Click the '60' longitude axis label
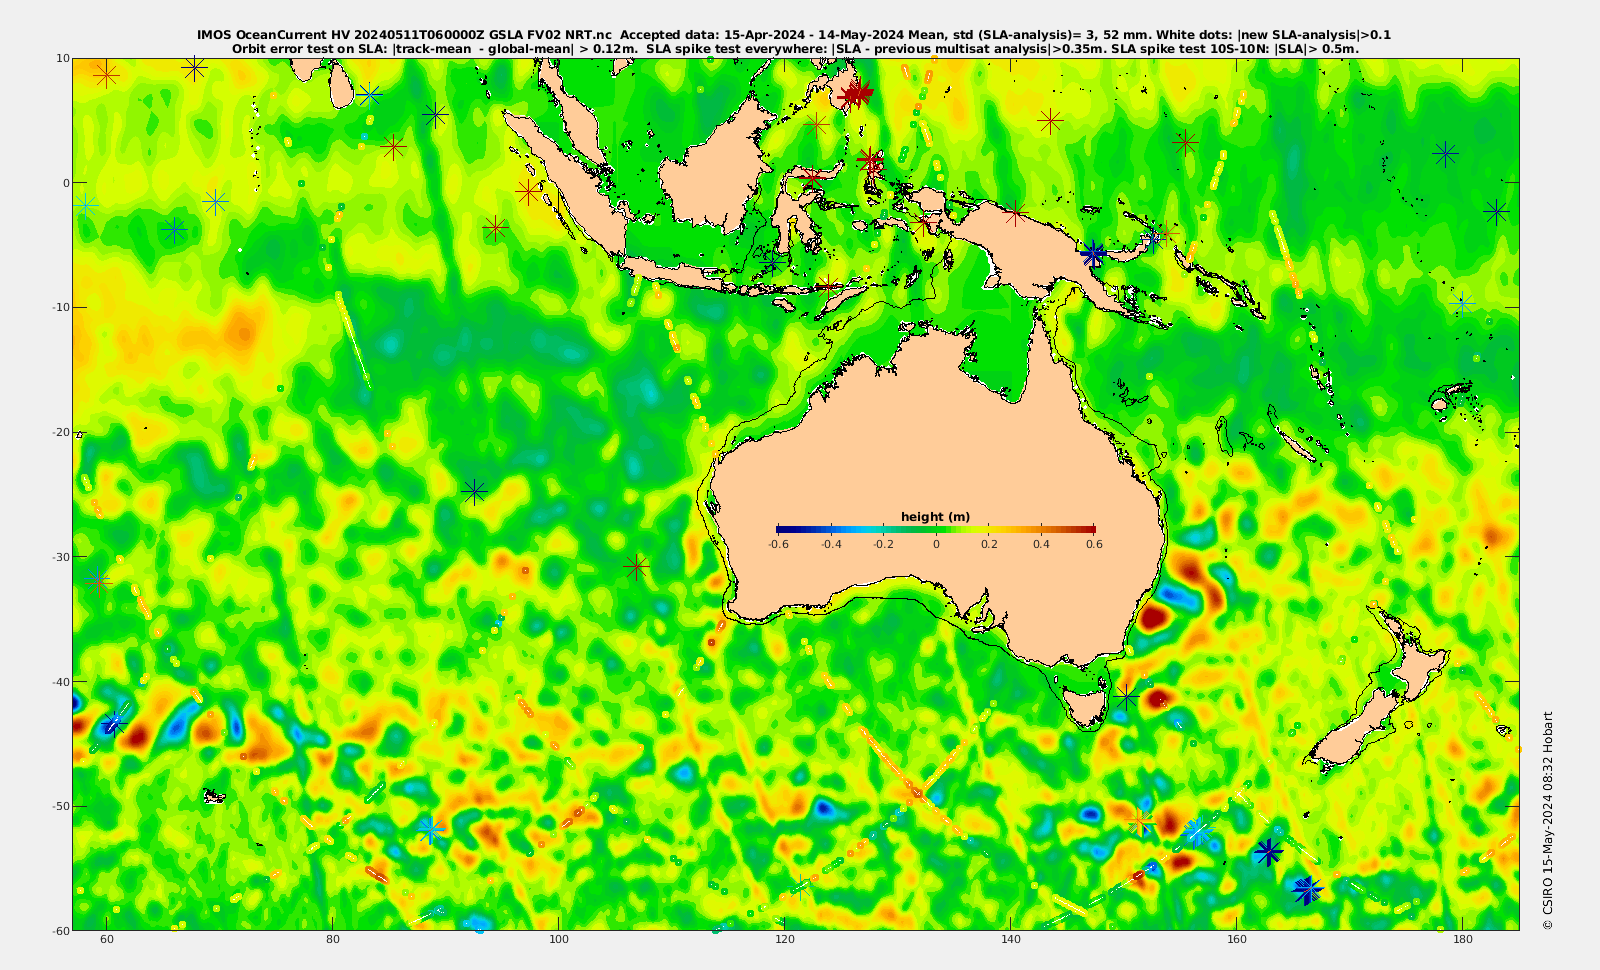 [x=107, y=940]
